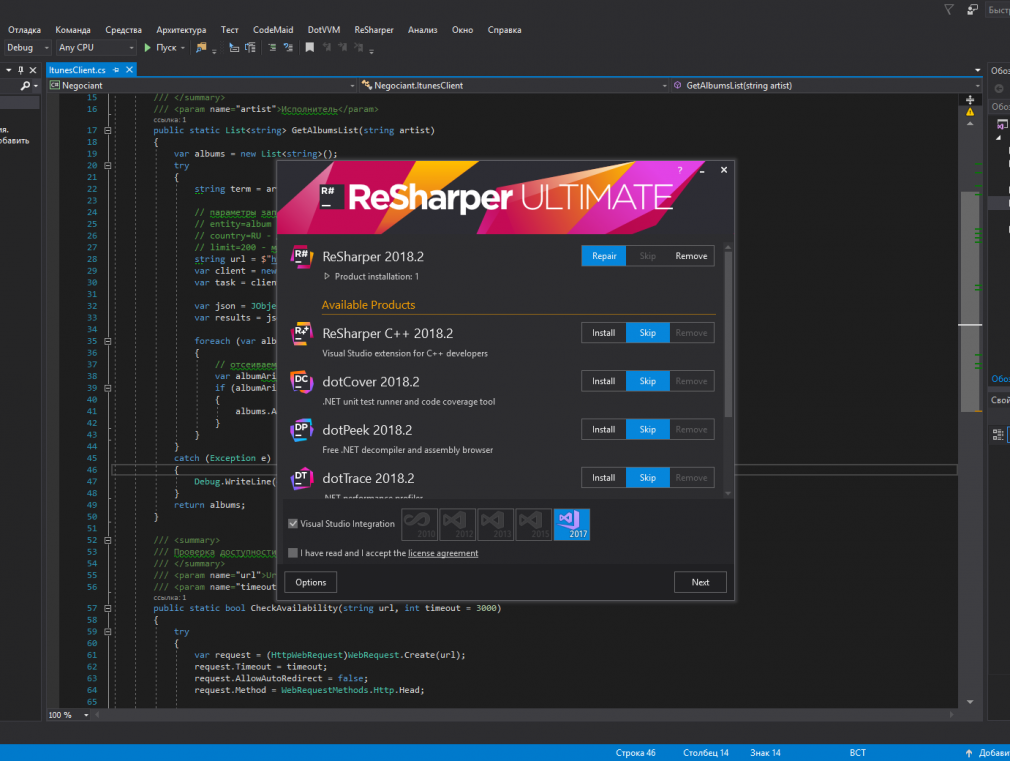This screenshot has height=761, width=1010.
Task: Toggle Visual Studio 2015 integration
Action: click(533, 524)
